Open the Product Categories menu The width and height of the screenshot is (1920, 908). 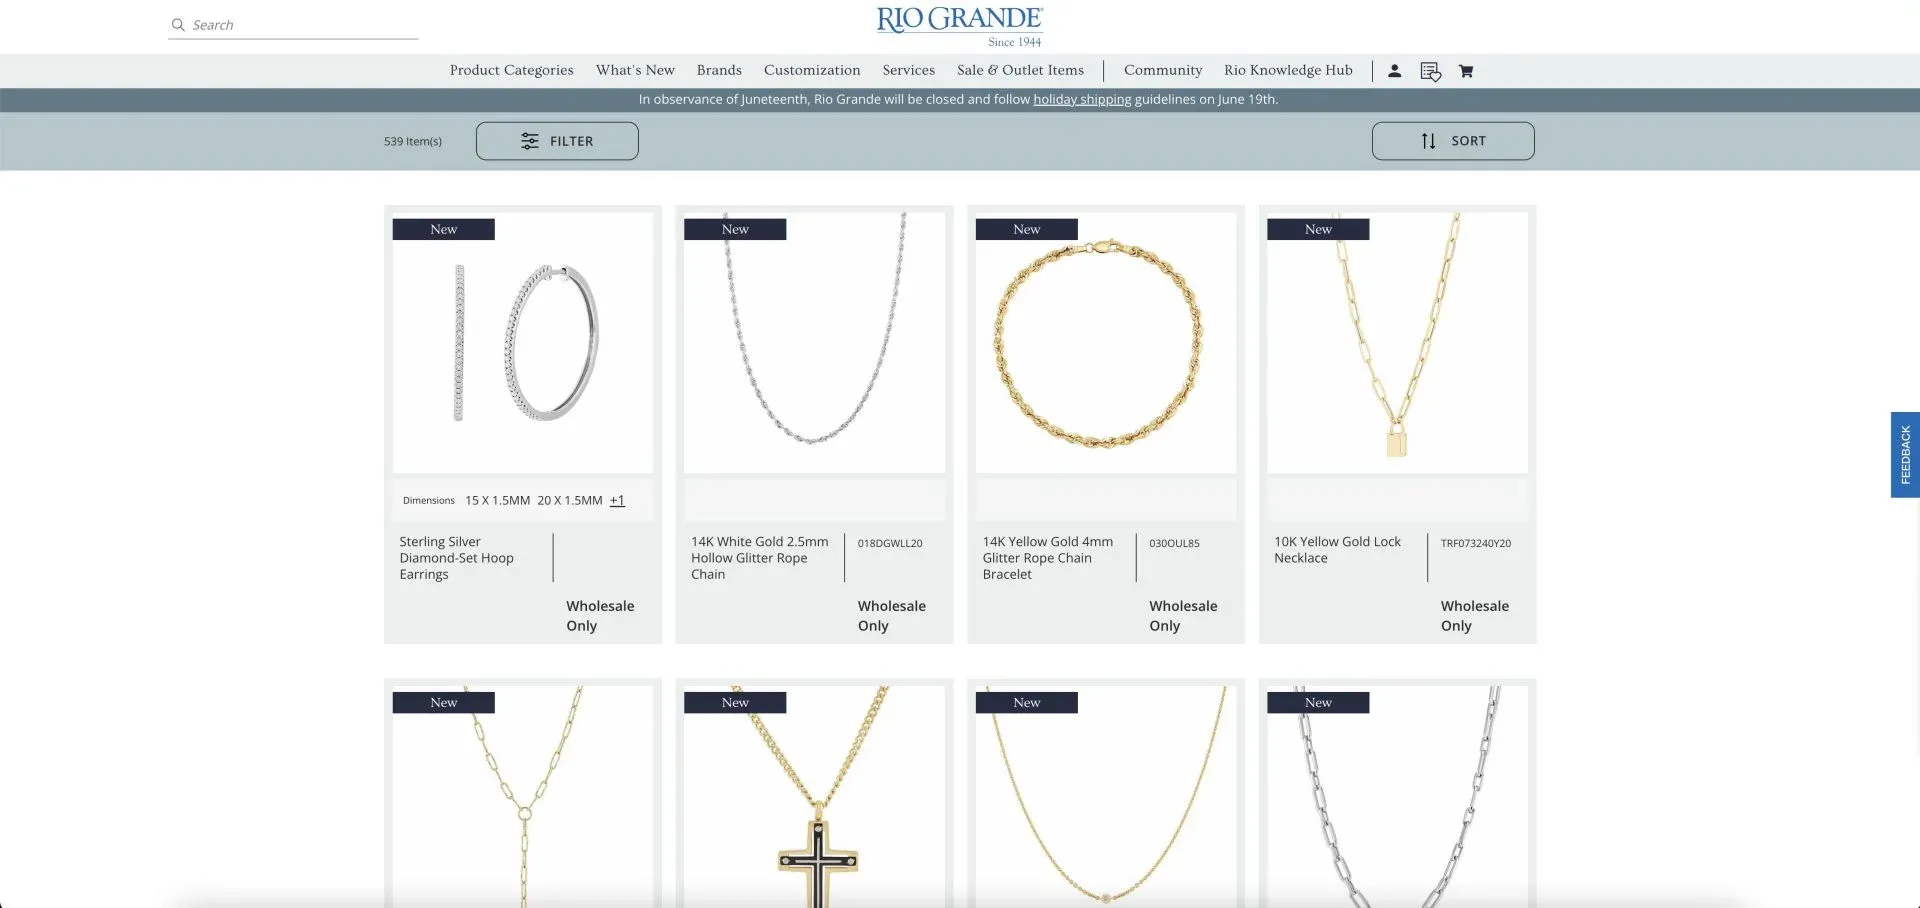point(512,70)
